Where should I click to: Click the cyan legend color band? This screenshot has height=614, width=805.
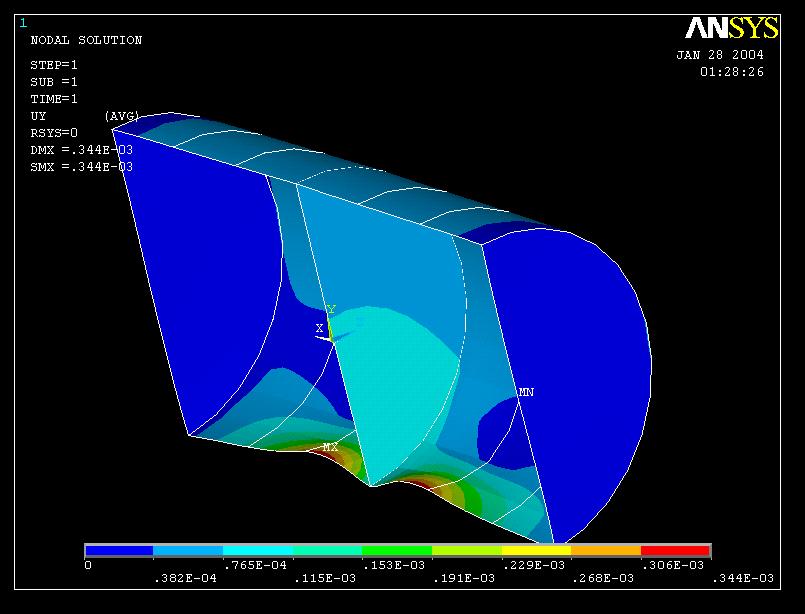pyautogui.click(x=258, y=551)
